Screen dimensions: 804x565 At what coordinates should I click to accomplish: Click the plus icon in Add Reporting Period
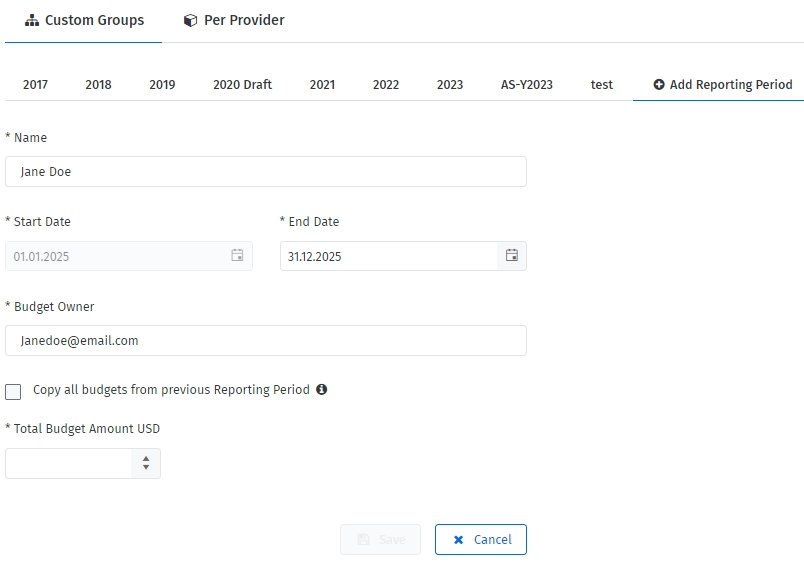coord(659,85)
